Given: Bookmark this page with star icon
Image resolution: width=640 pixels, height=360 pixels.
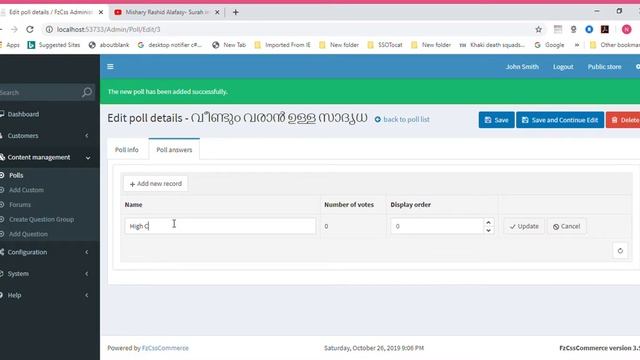Looking at the screenshot, I should [538, 29].
